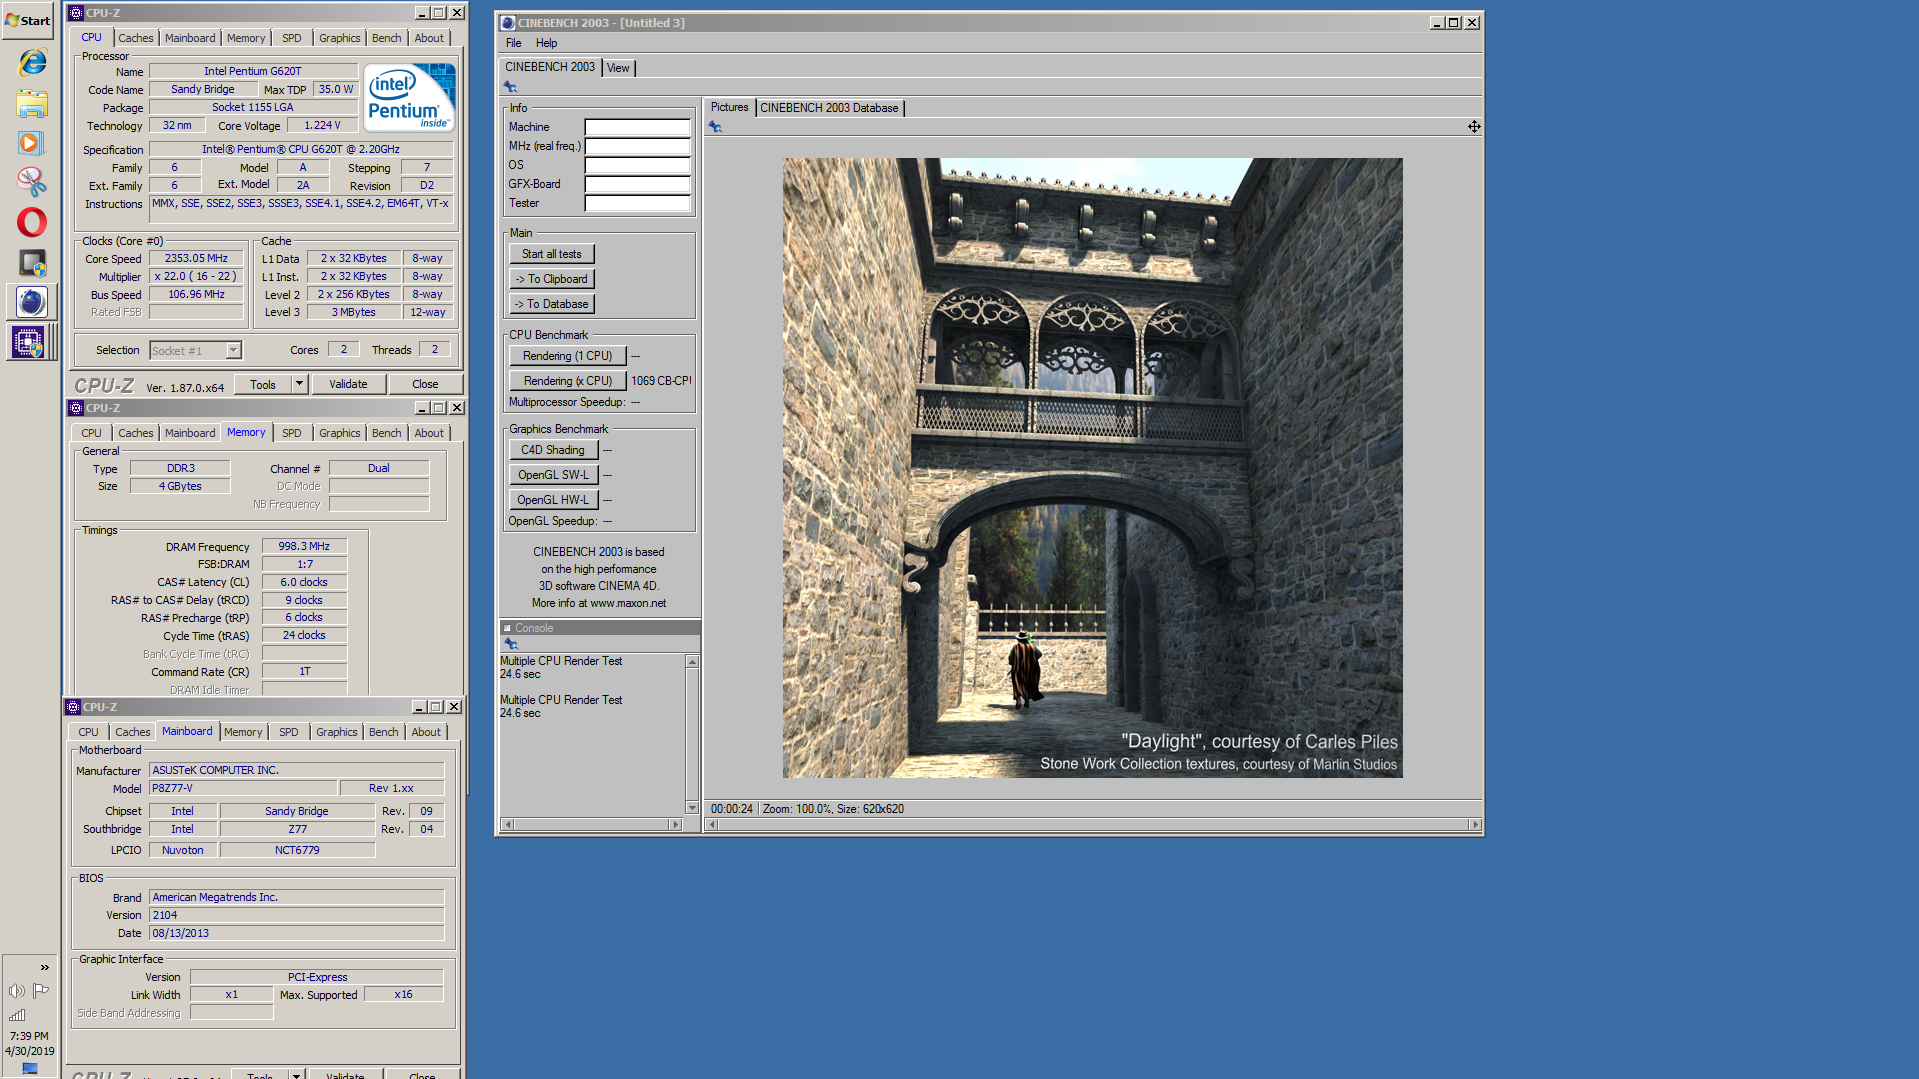Run the OpenGL HW-L test
The image size is (1919, 1079).
553,500
